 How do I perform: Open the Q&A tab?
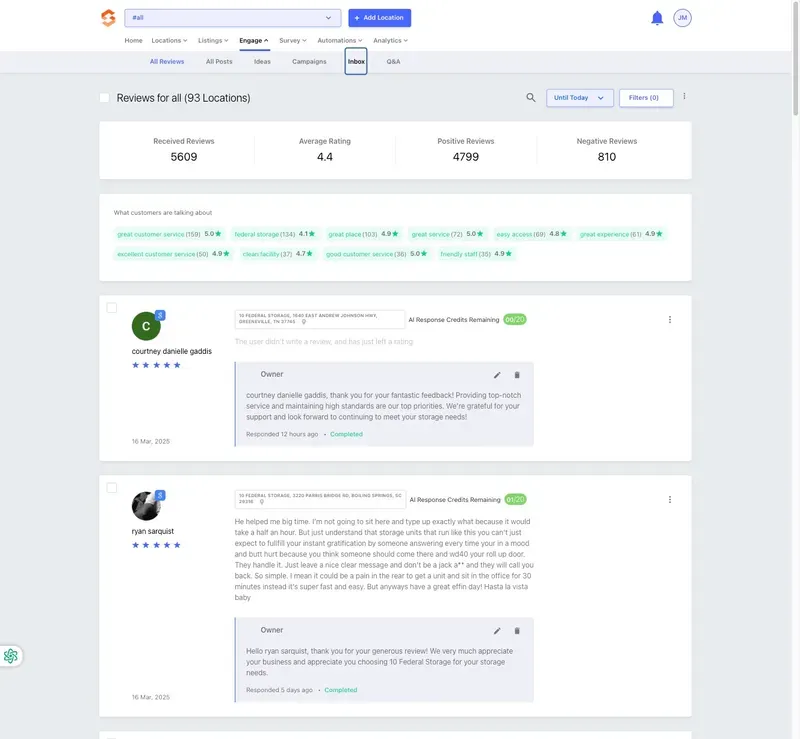coord(393,61)
